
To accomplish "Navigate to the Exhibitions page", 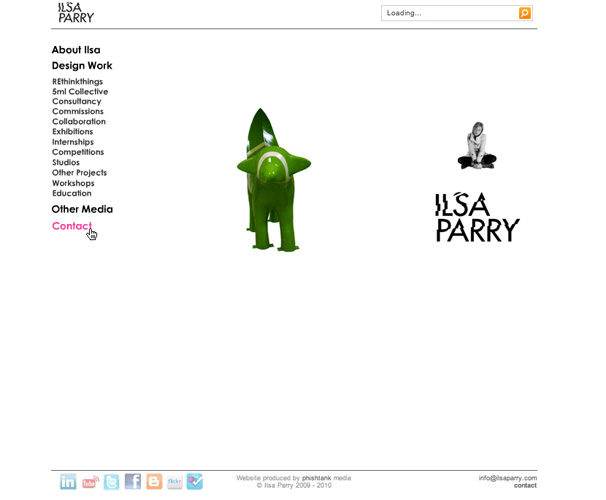I will point(72,132).
